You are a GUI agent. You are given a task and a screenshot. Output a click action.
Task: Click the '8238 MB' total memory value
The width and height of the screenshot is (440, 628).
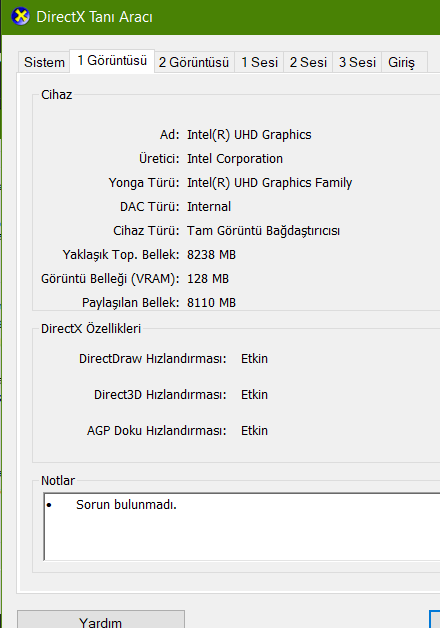[211, 255]
